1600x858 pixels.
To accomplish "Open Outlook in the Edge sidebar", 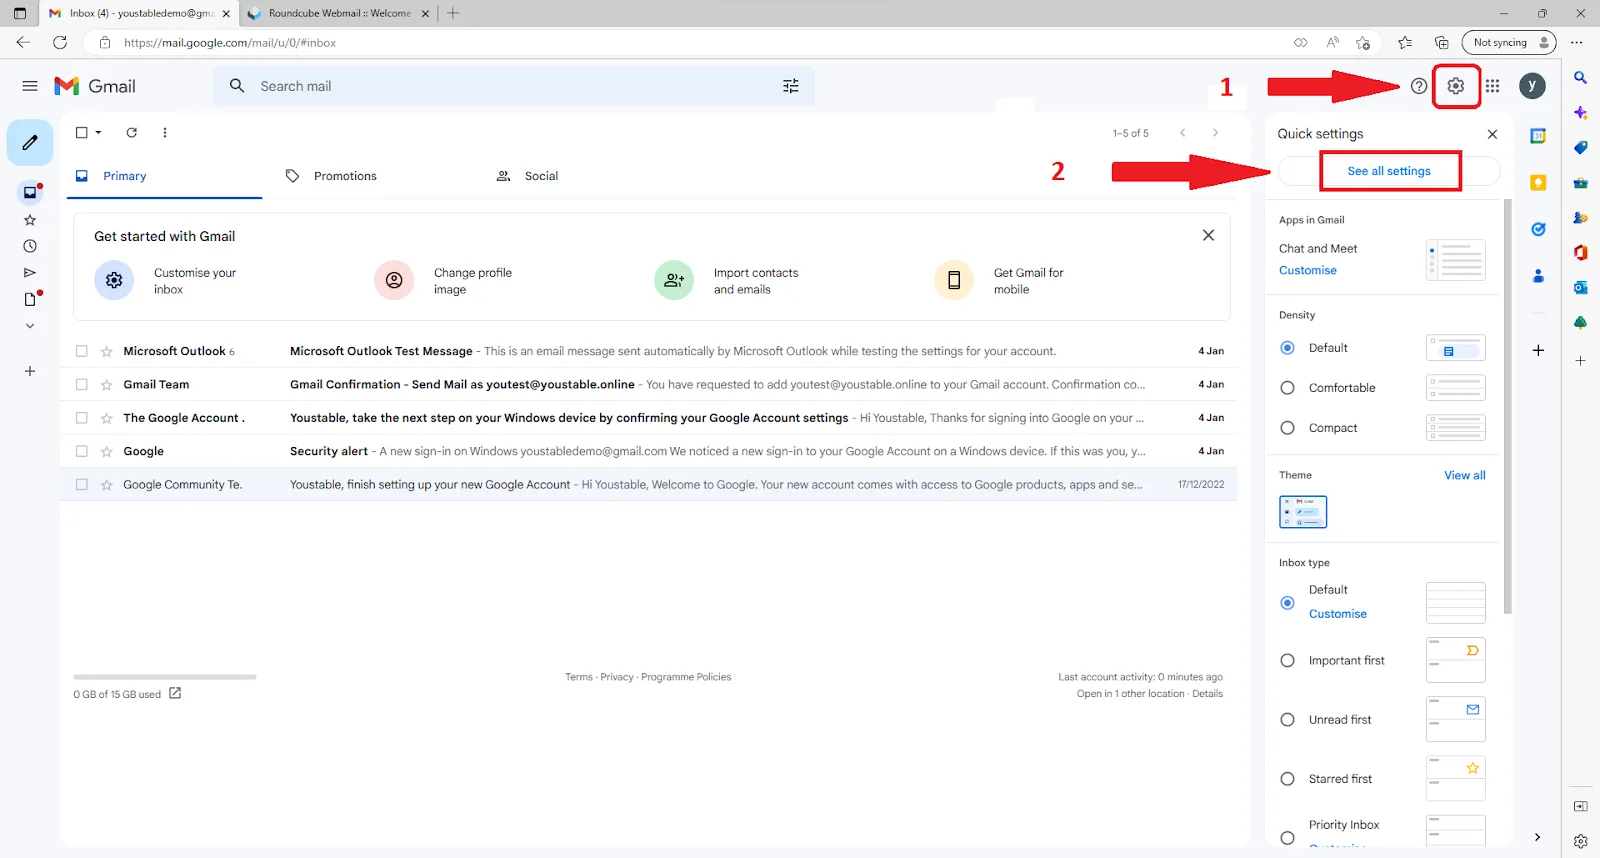I will point(1580,288).
